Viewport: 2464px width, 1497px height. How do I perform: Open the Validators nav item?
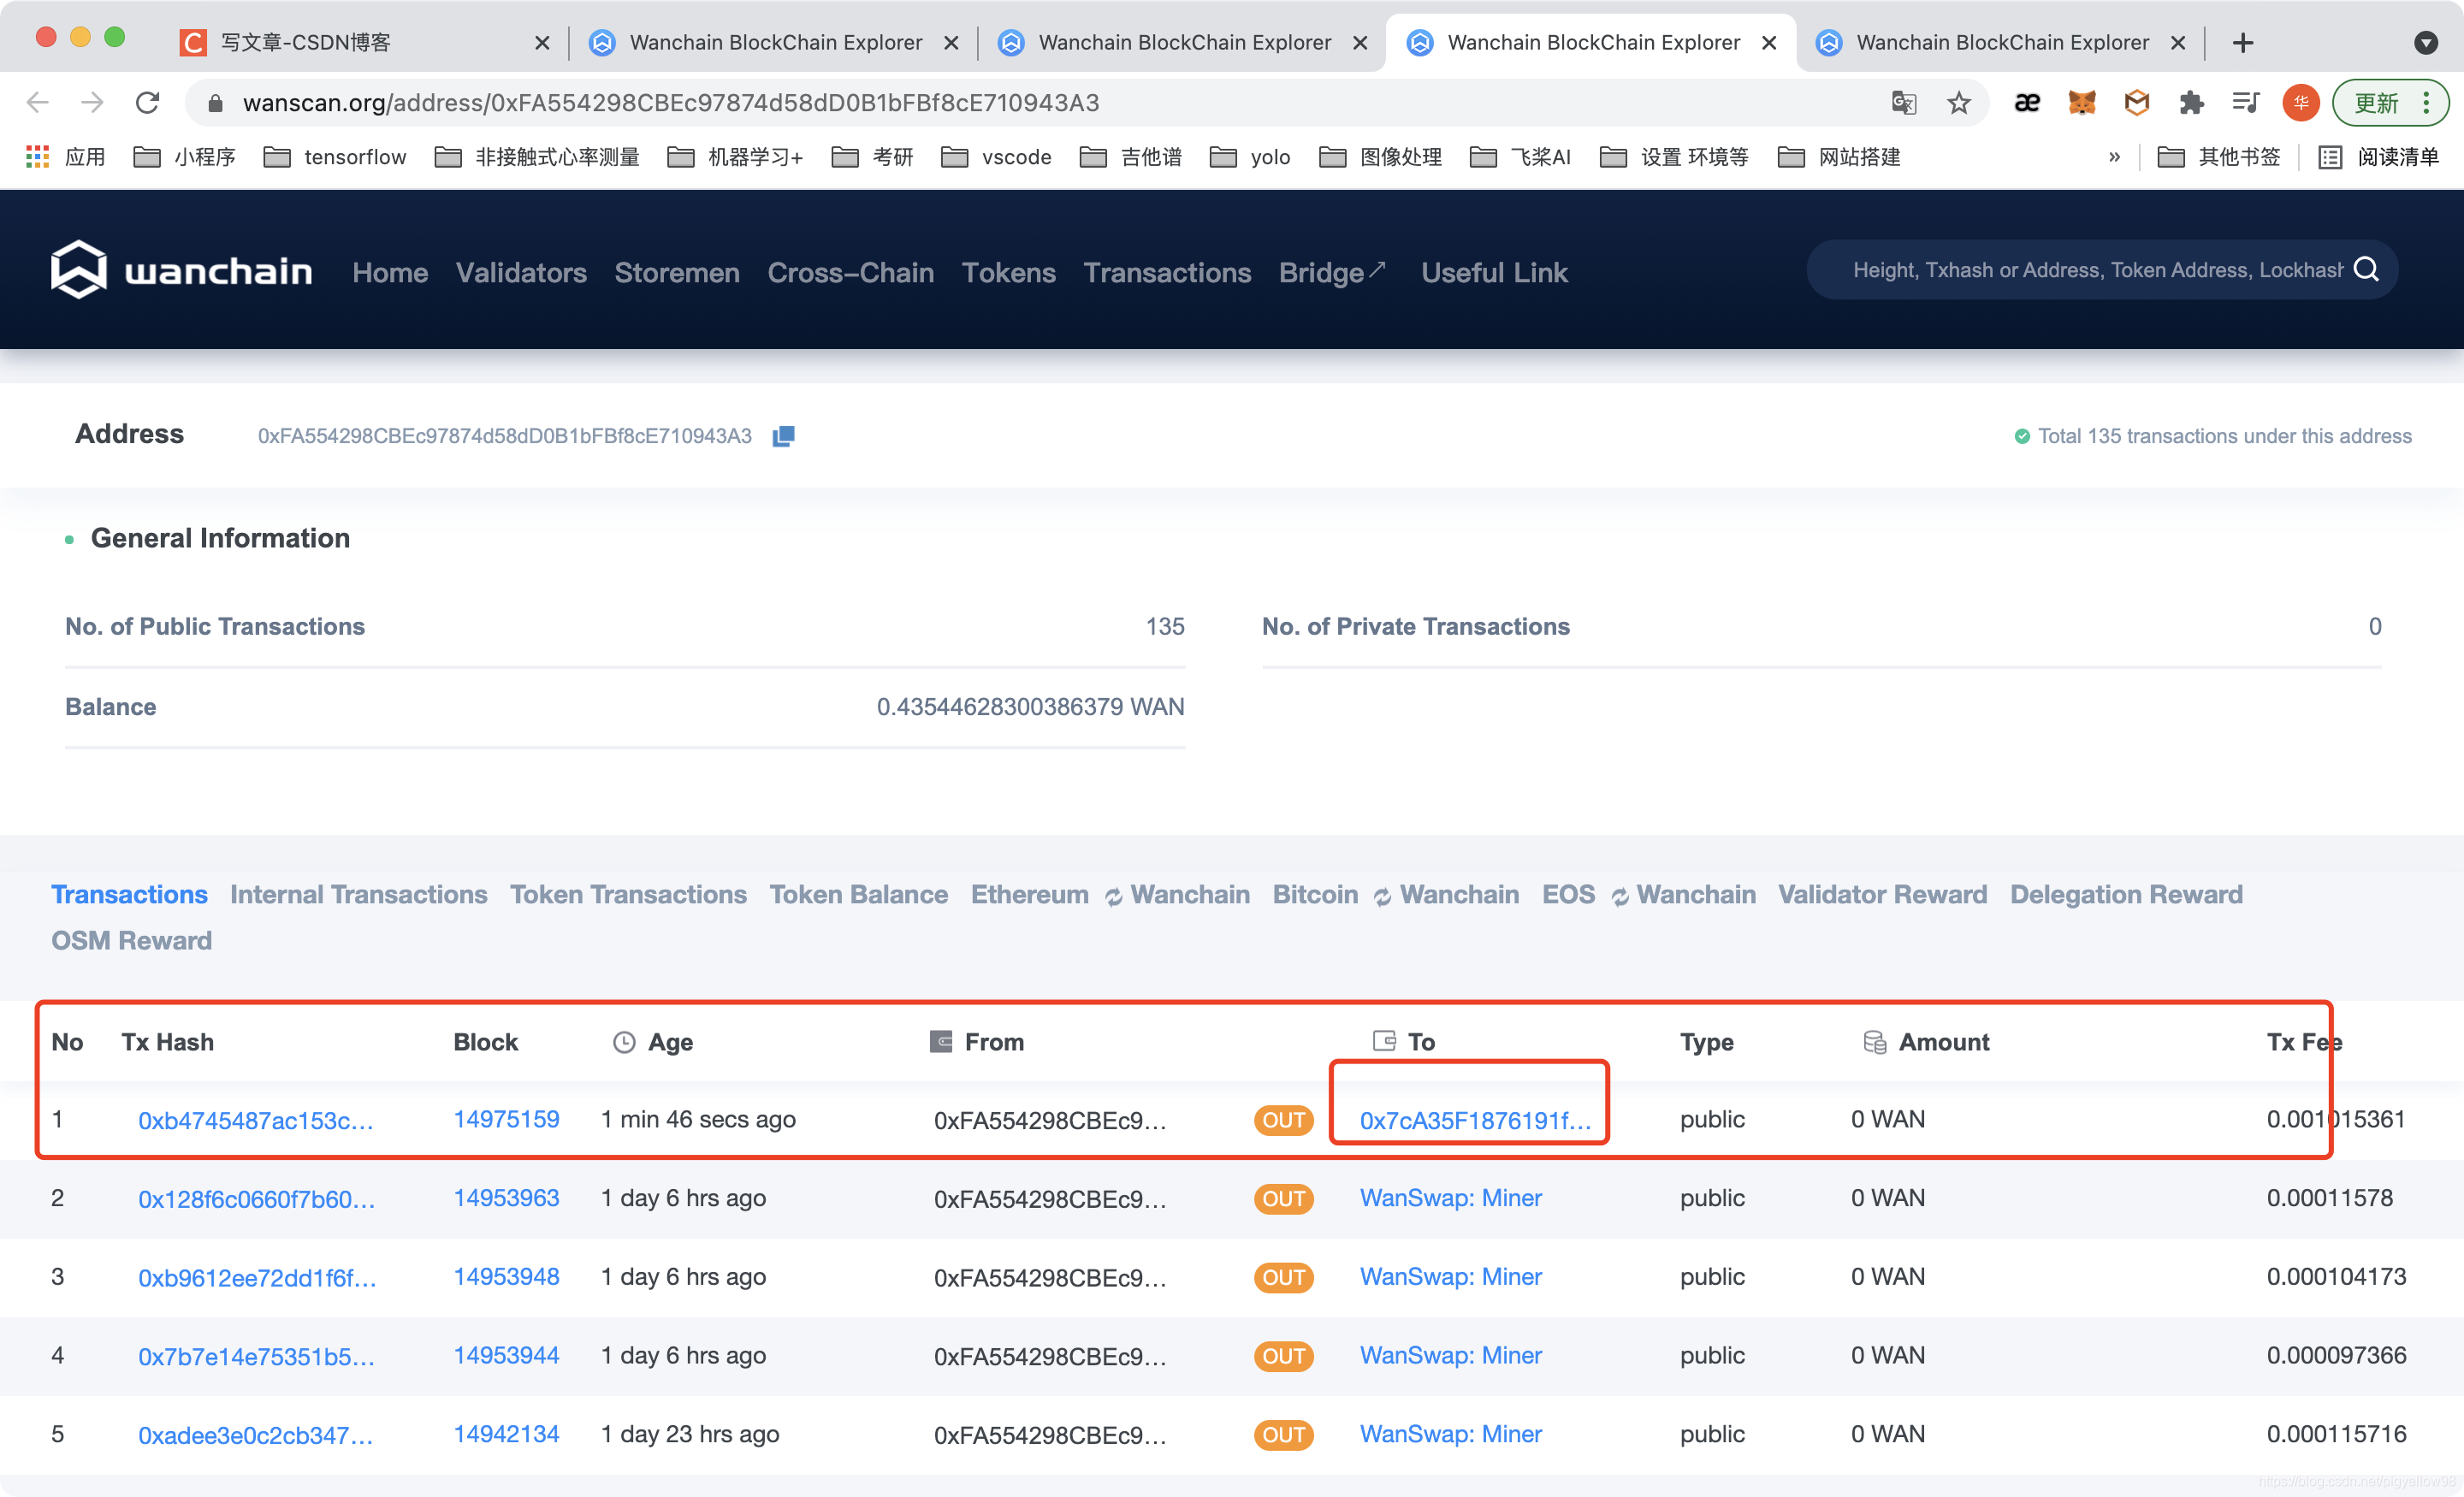pos(521,272)
